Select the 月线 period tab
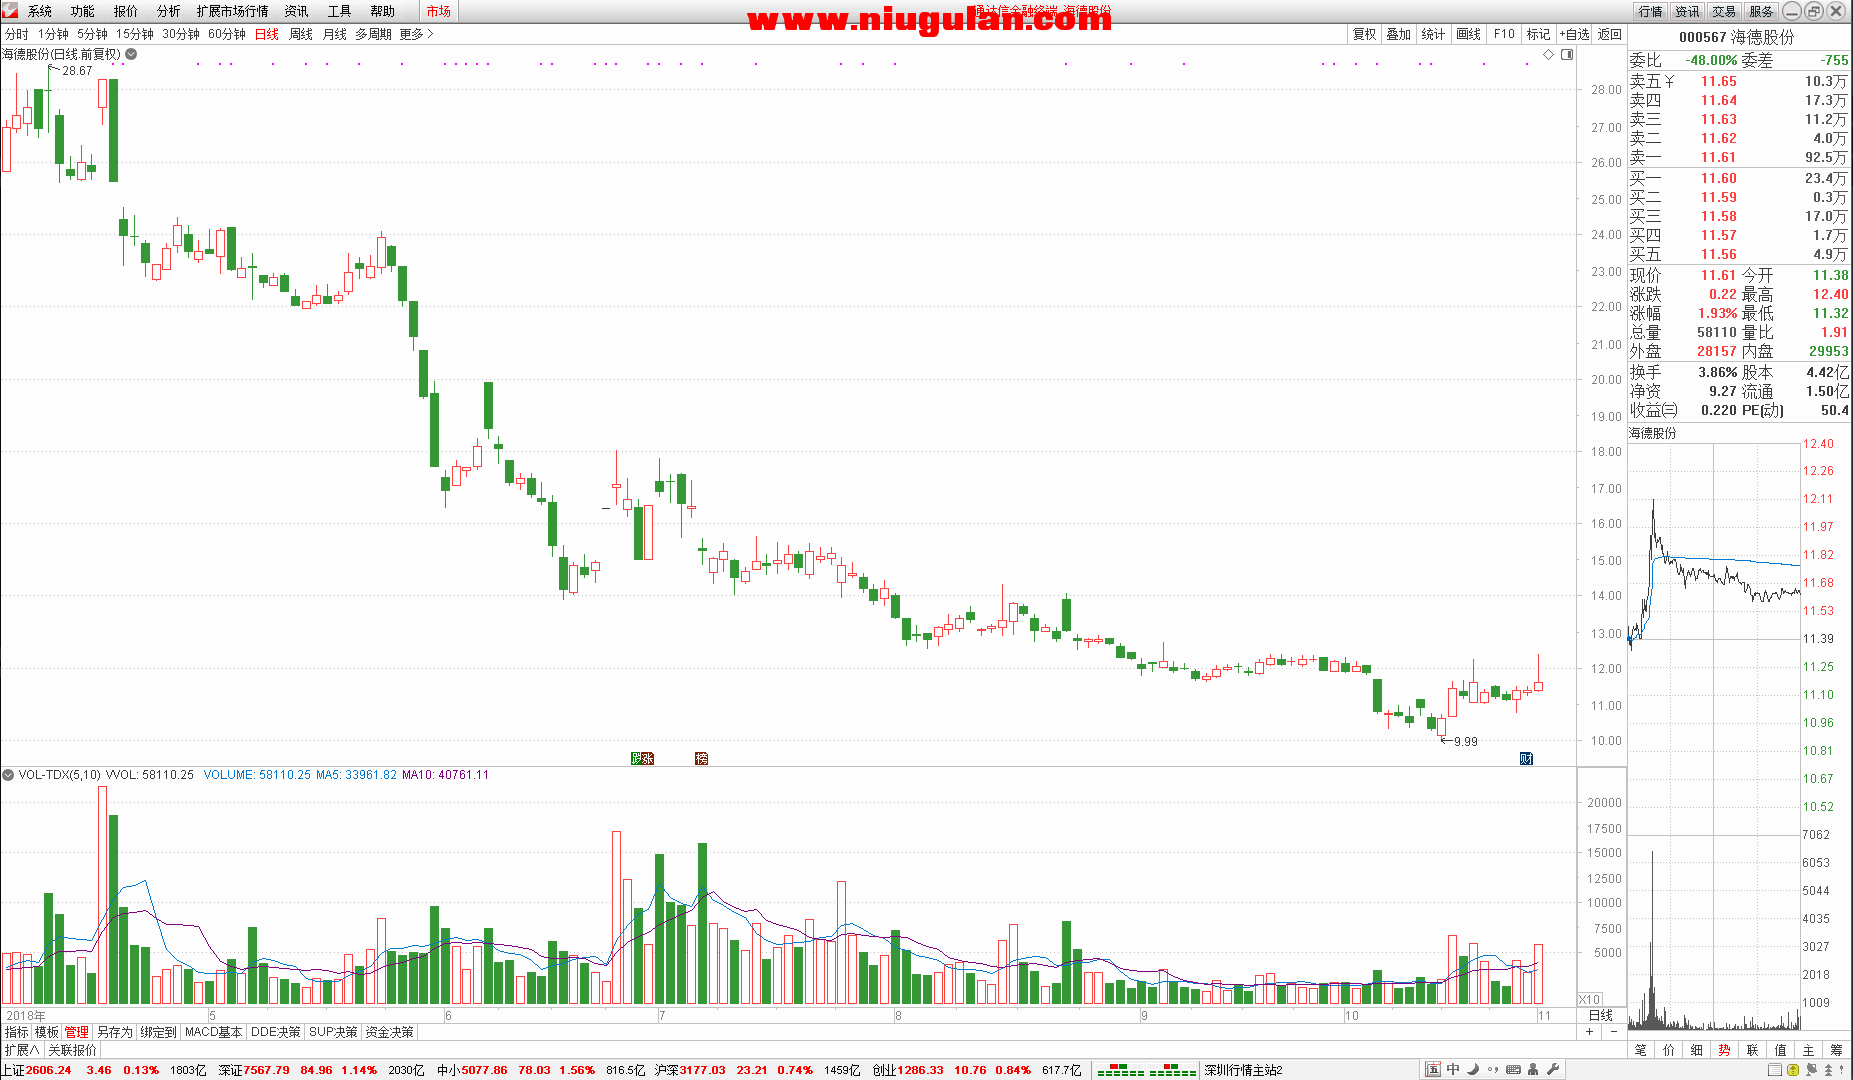 [335, 34]
